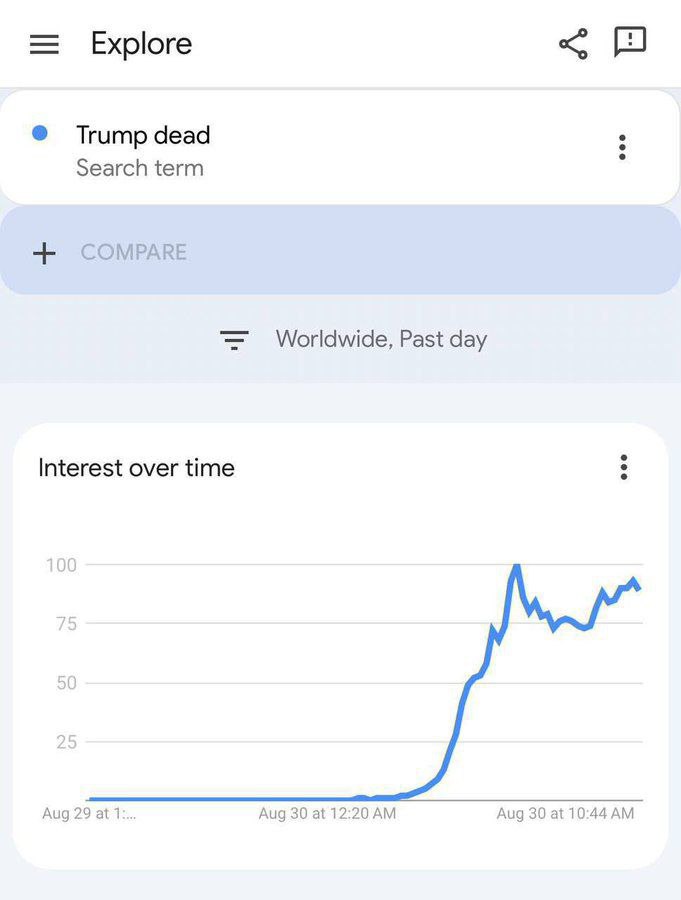Open the 'Trump dead' search term options menu
The width and height of the screenshot is (681, 900).
point(622,148)
